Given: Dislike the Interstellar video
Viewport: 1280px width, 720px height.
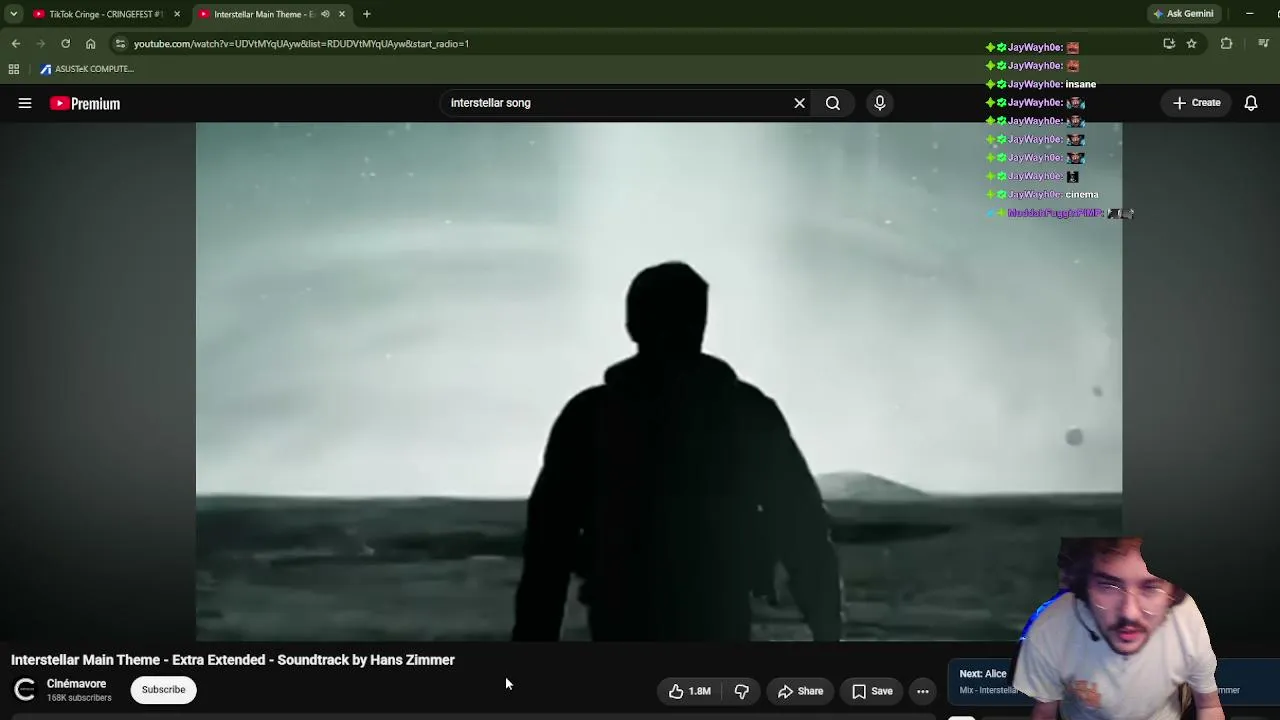Looking at the screenshot, I should [742, 691].
